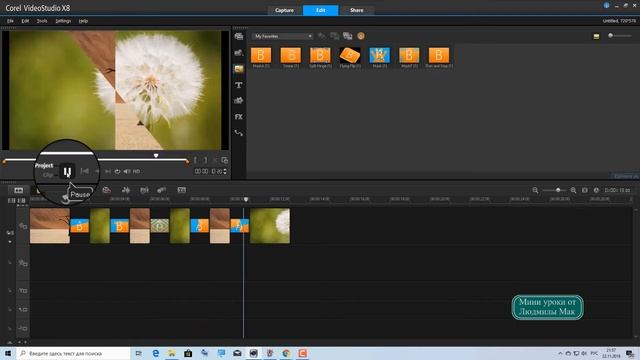Set the mark-in point in the preview
Viewport: 640px width, 360px height.
point(195,160)
